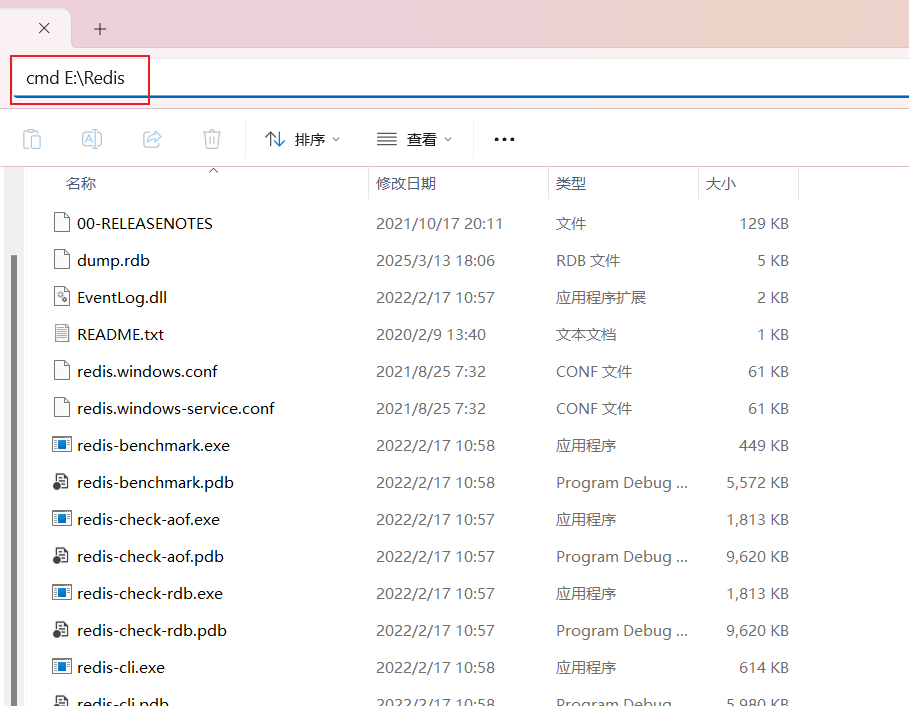
Task: Click the type cell RDB 文件
Action: pyautogui.click(x=588, y=261)
